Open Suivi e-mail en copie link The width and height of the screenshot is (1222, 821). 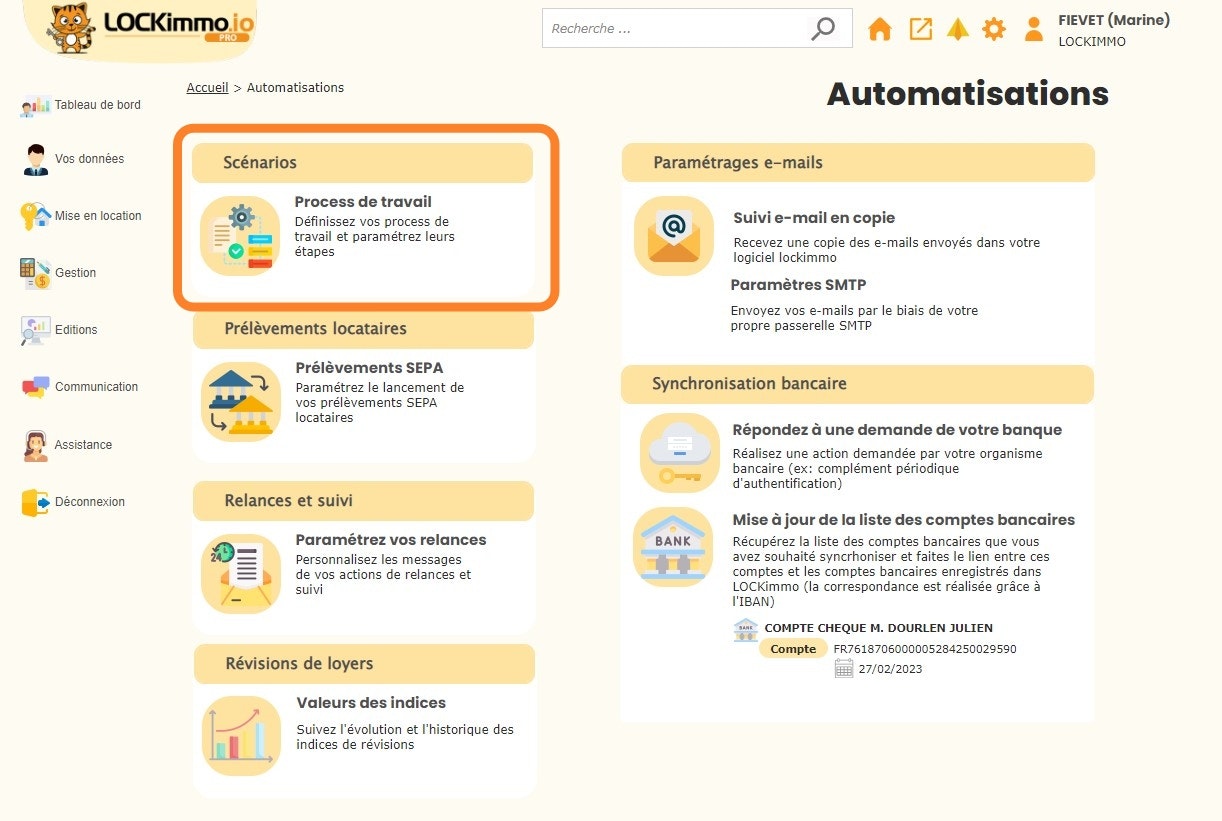pos(814,218)
